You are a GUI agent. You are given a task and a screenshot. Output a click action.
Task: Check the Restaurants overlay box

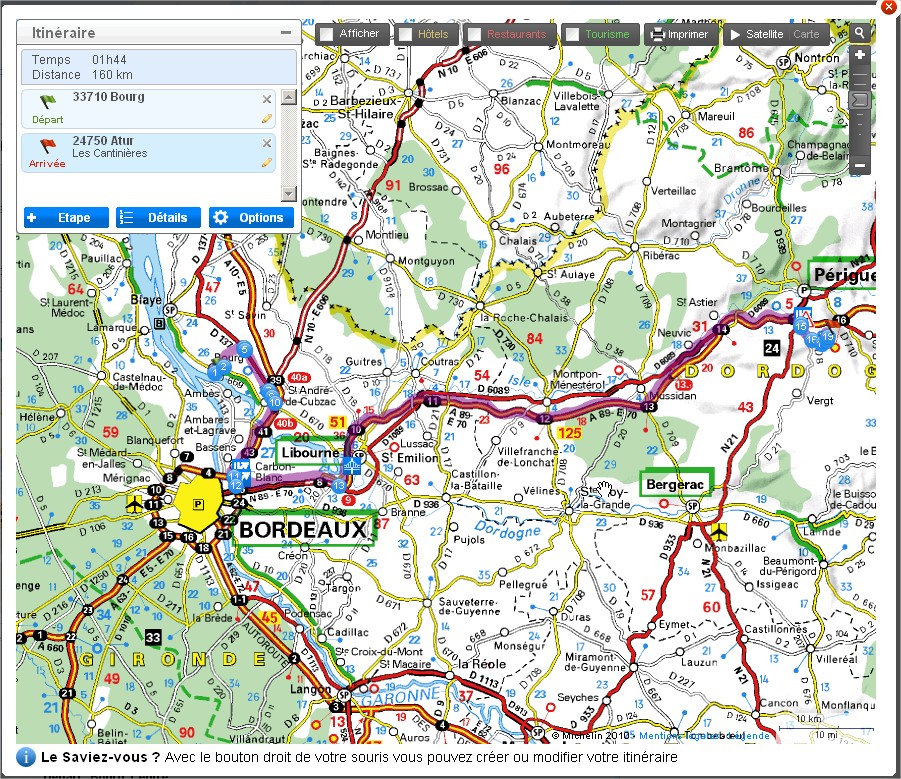(474, 34)
